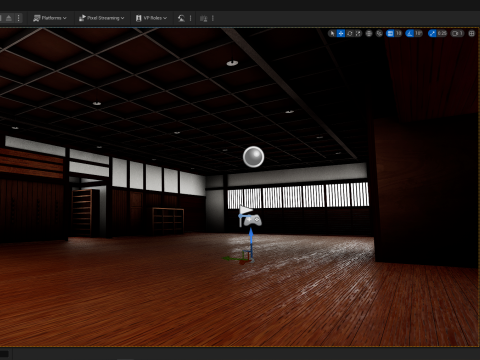Open grid snap size value 10

click(398, 33)
